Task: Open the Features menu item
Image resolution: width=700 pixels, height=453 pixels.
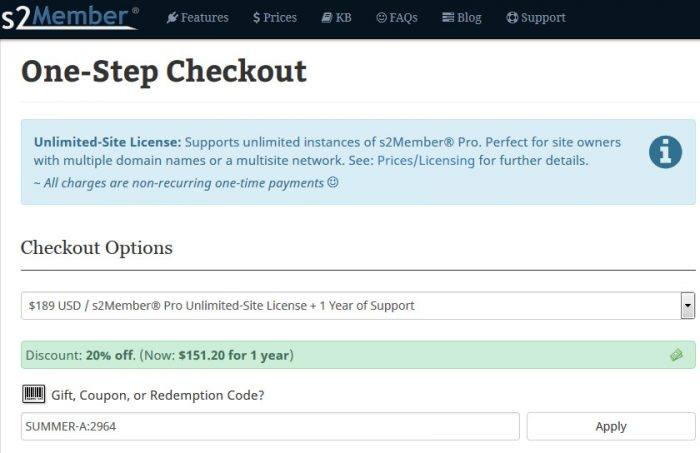Action: point(197,18)
